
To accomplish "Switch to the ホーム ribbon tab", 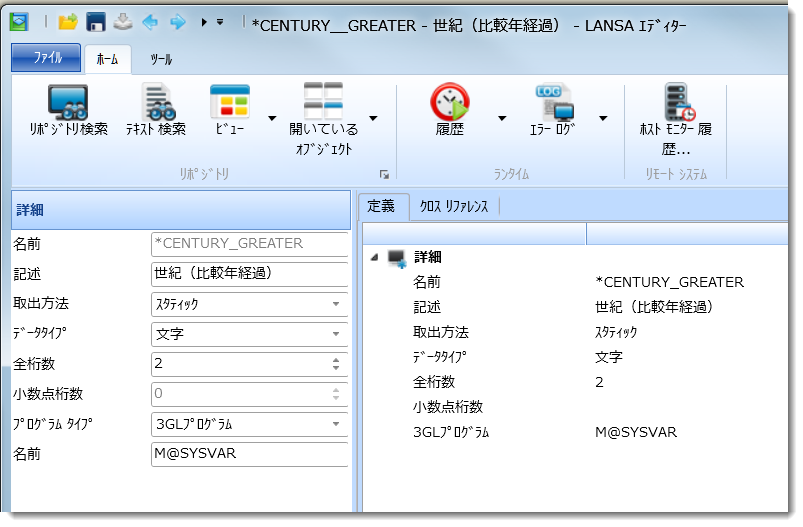I will [108, 59].
